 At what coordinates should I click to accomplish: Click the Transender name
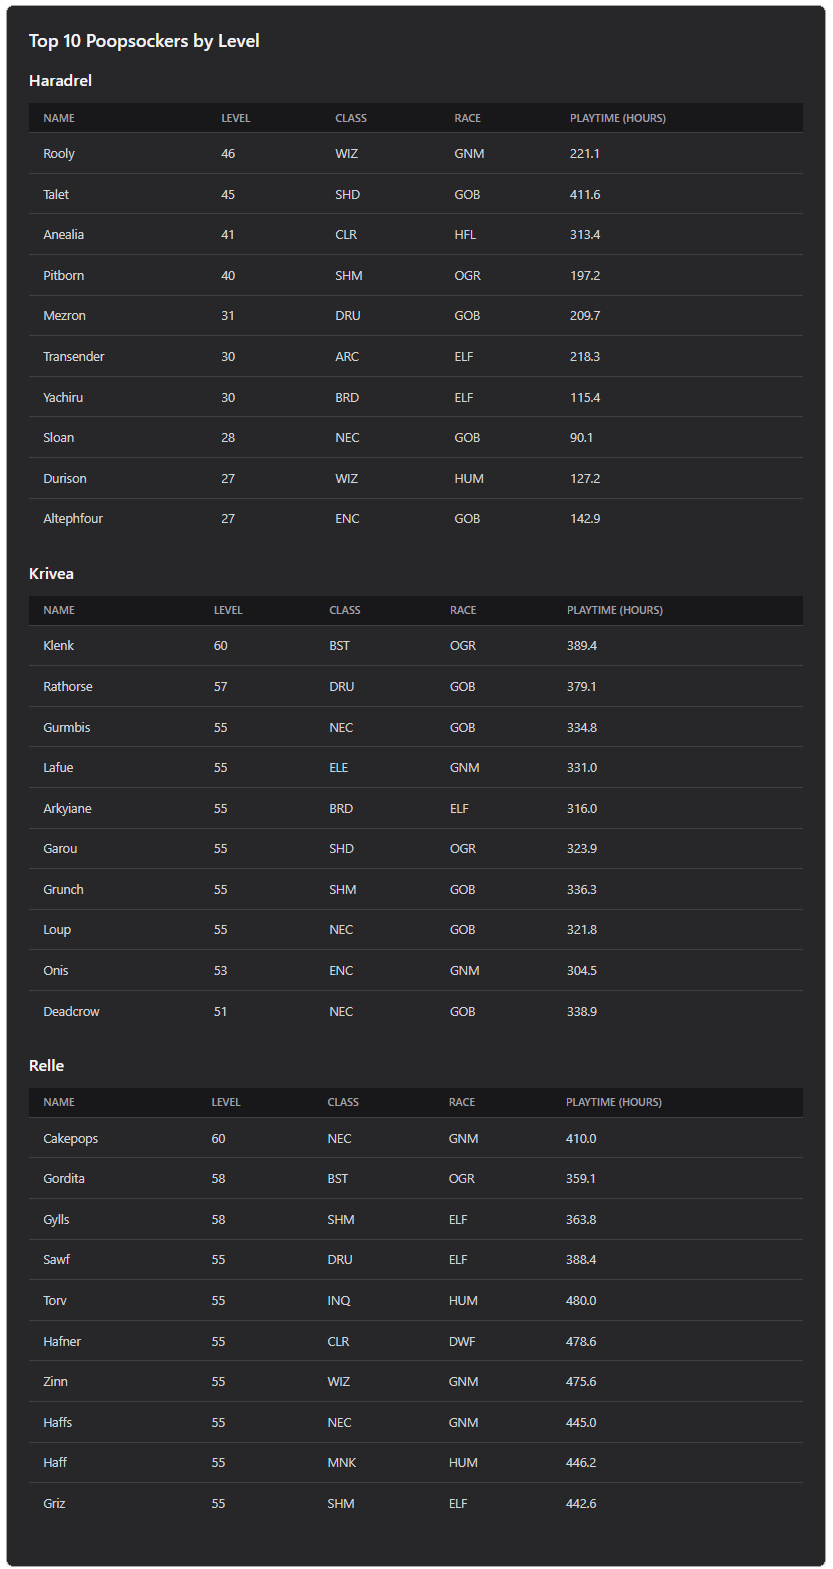pyautogui.click(x=74, y=357)
